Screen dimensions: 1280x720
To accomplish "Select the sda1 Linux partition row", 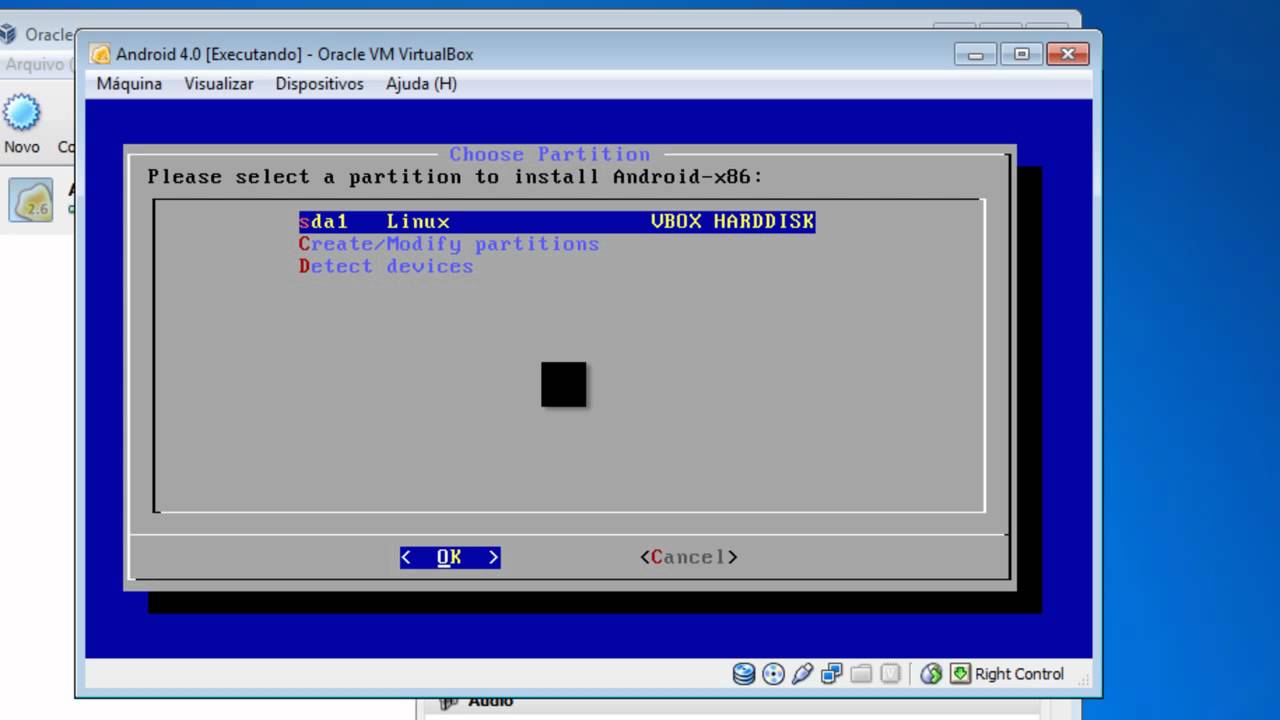I will (x=557, y=222).
